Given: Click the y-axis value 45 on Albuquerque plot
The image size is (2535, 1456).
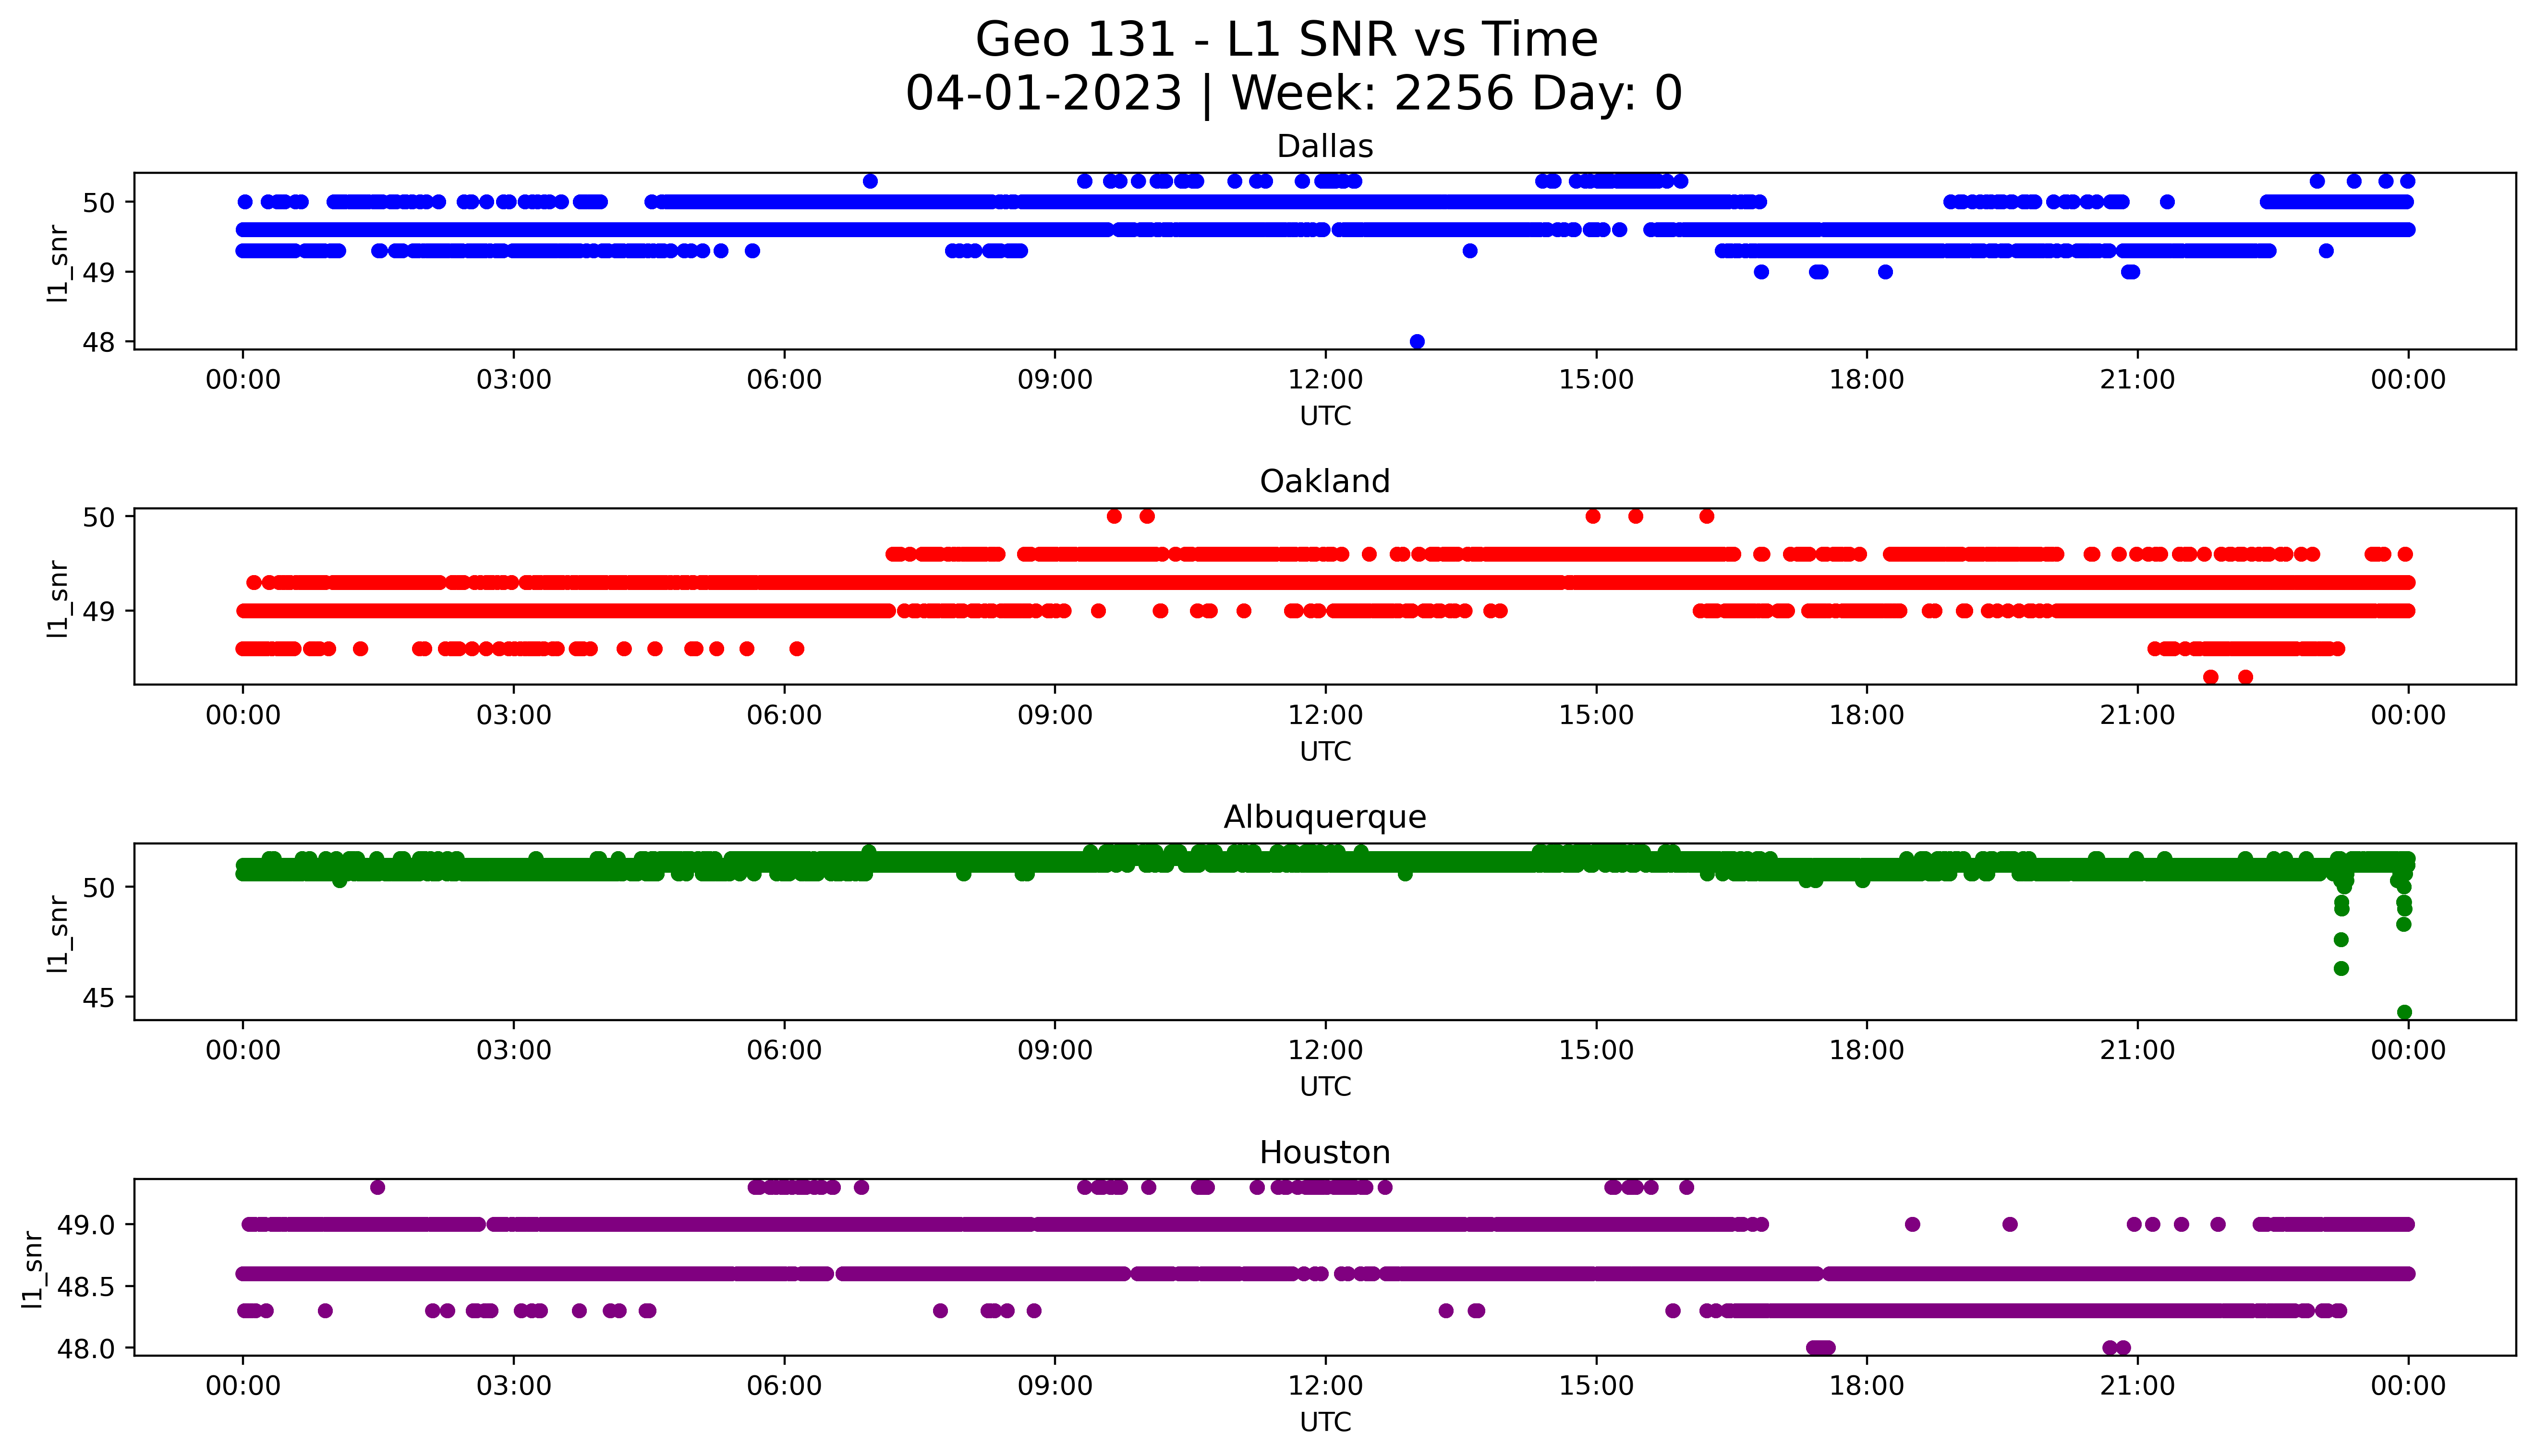Looking at the screenshot, I should 100,999.
